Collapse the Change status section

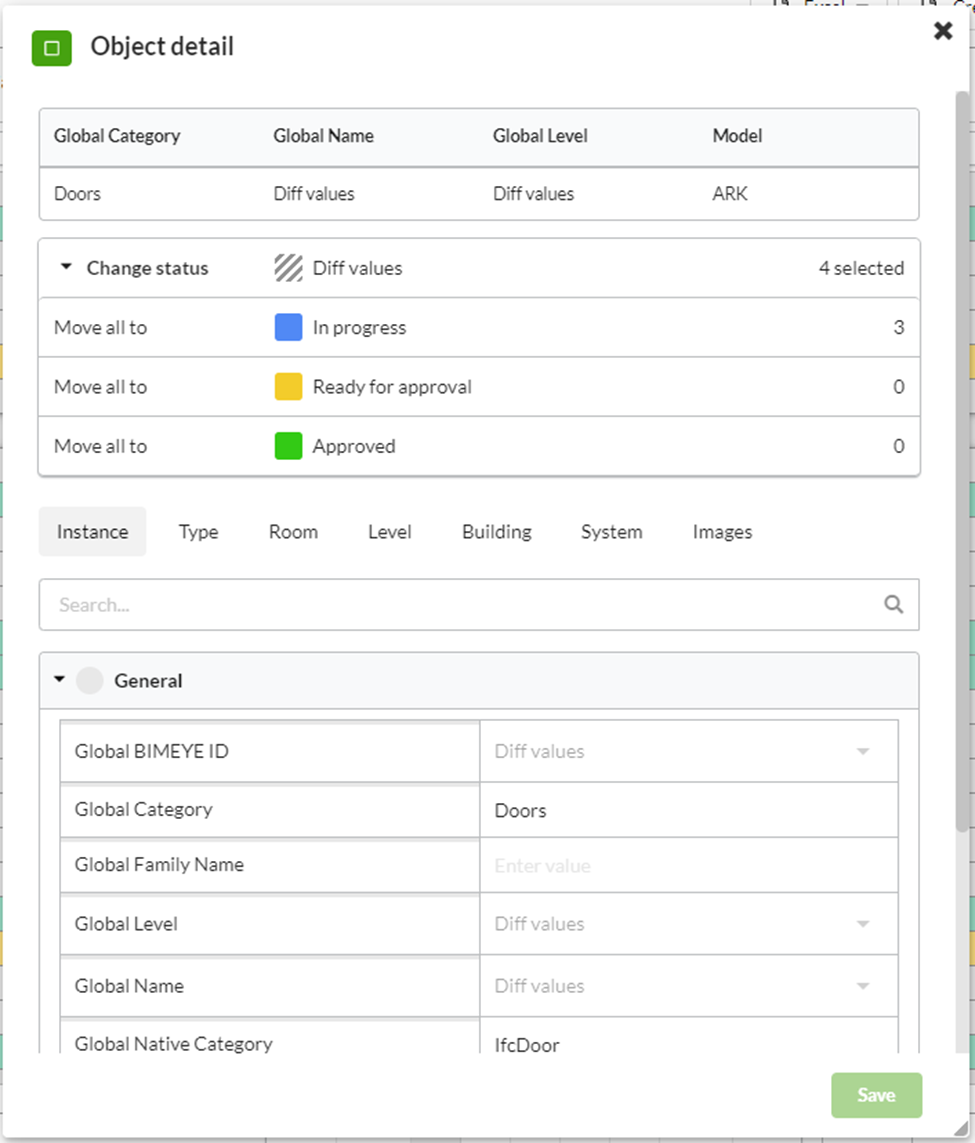(x=66, y=267)
